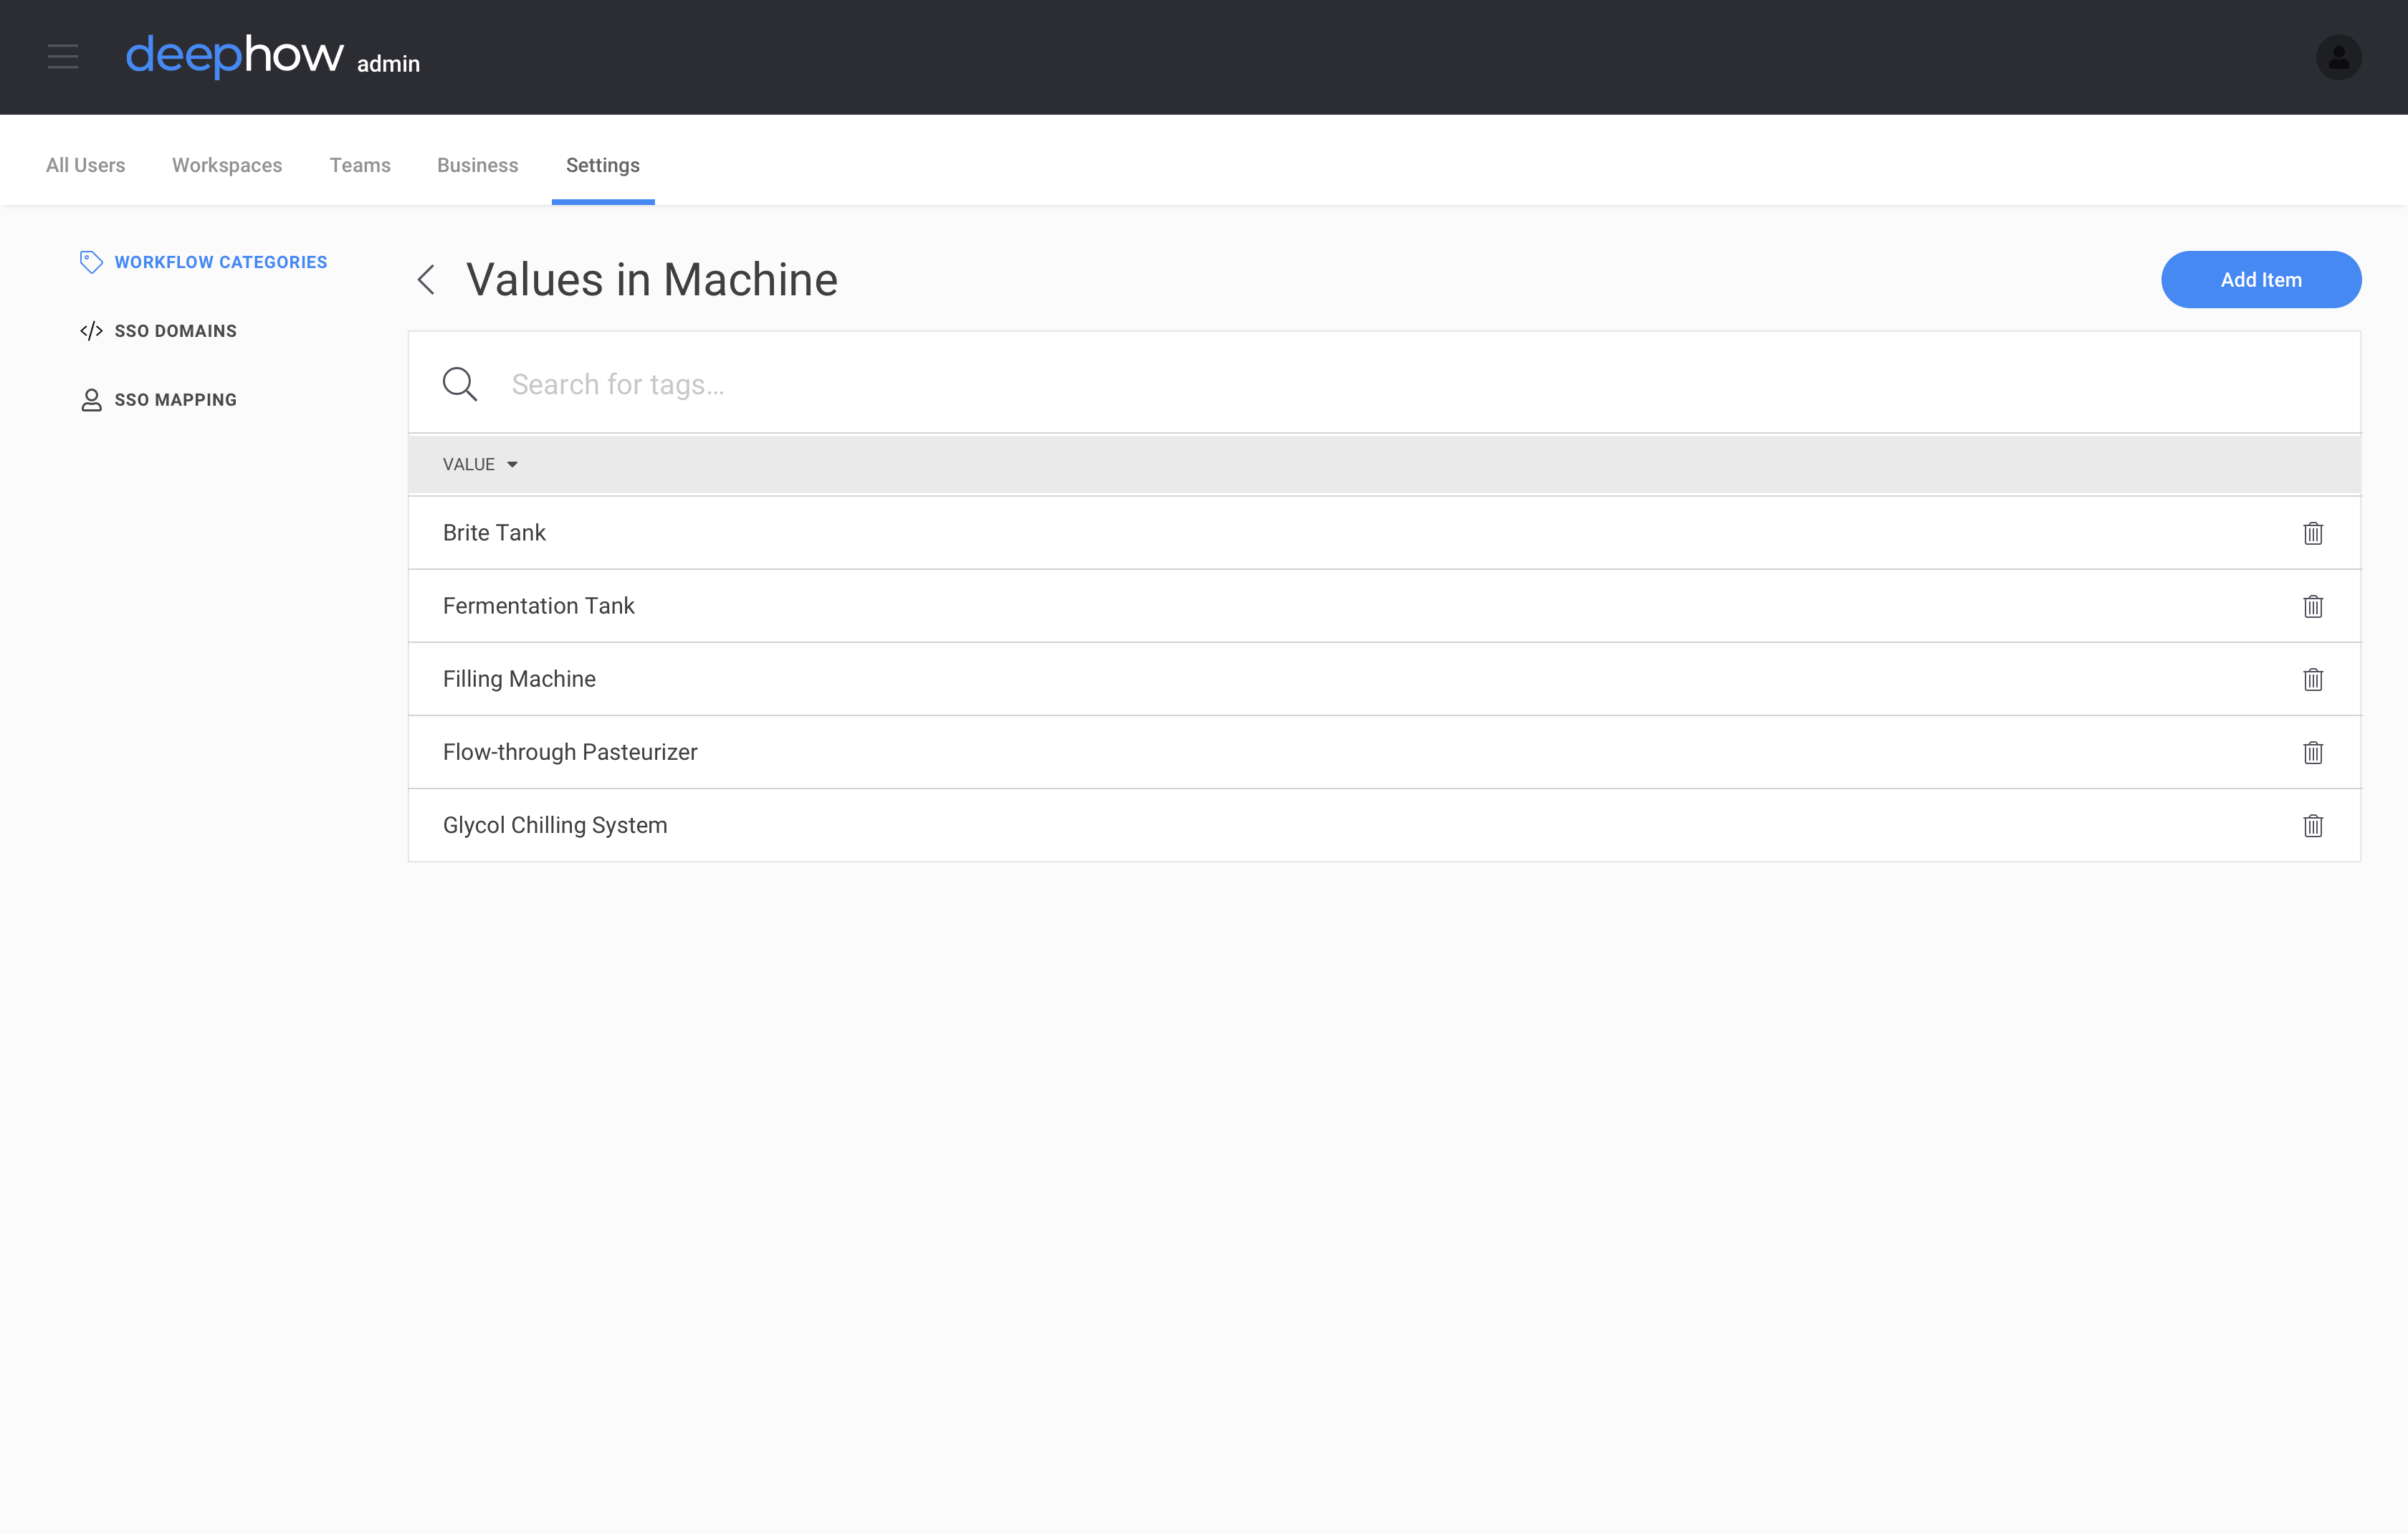Switch to the Workspaces tab
Viewport: 2408px width, 1534px height.
227,165
